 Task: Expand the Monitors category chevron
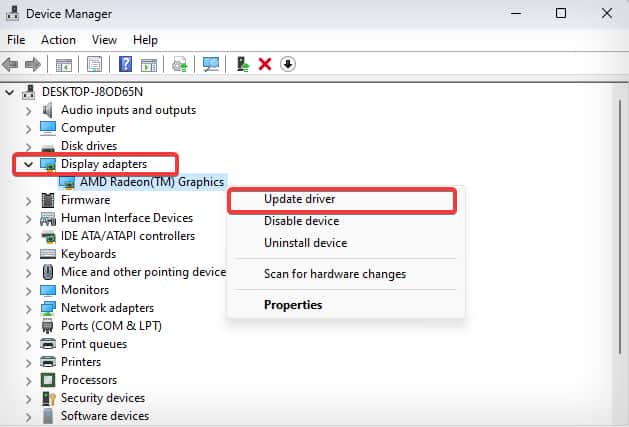pyautogui.click(x=28, y=291)
